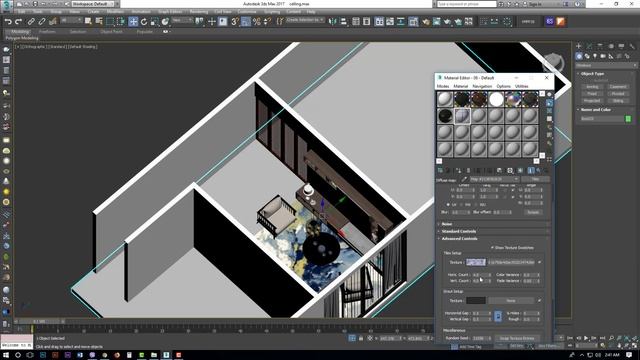
Task: Toggle U Tile checkbox in coordinates
Action: click(x=513, y=190)
